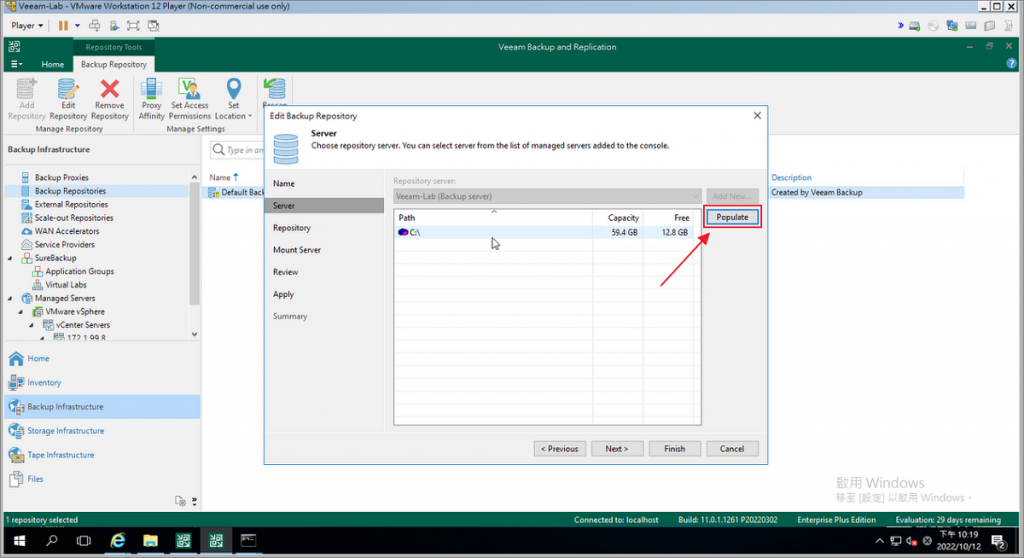Click the Veeam help question mark icon
Viewport: 1024px width, 558px height.
click(x=1012, y=63)
